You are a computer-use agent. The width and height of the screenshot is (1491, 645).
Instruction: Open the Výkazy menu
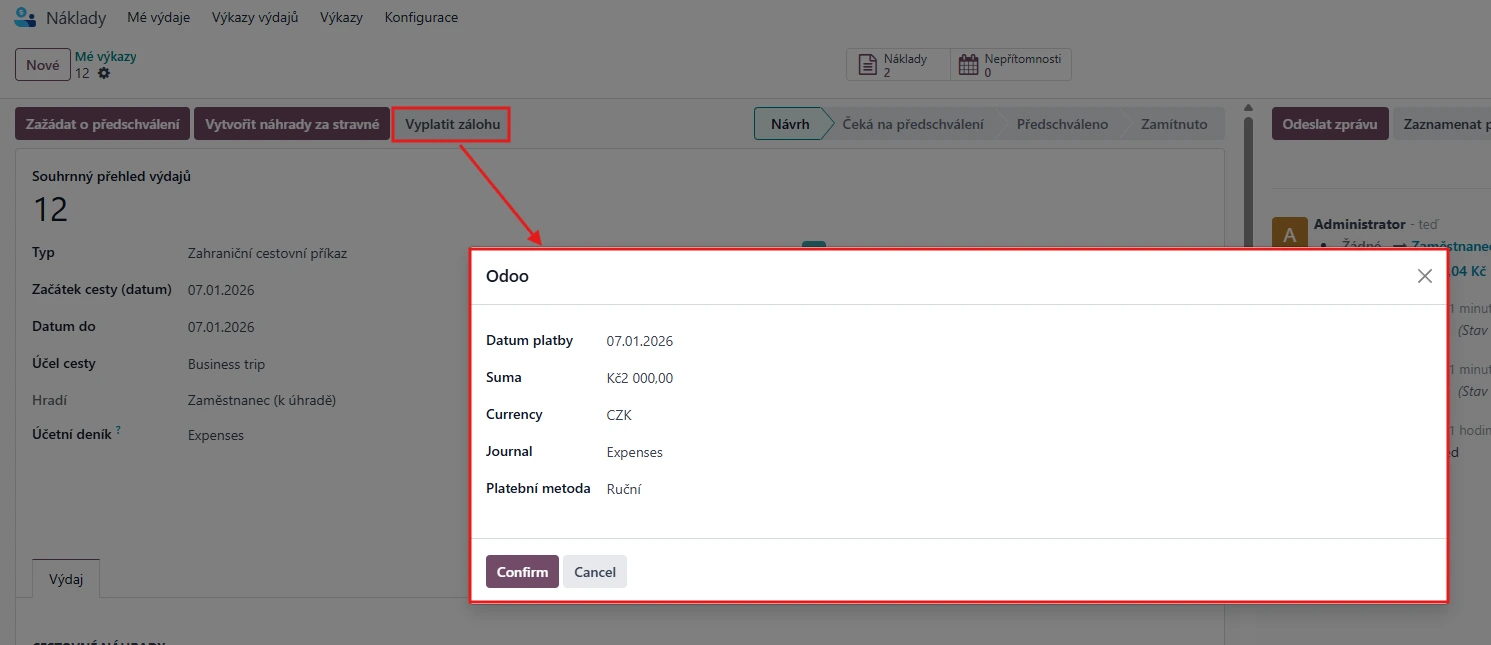point(341,18)
